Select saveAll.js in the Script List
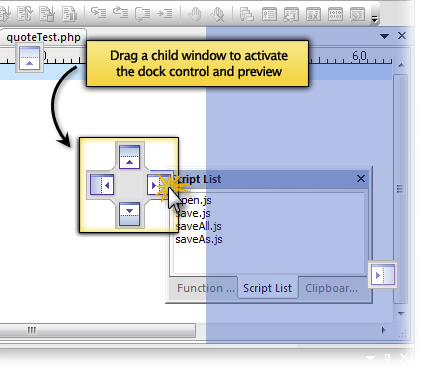This screenshot has width=423, height=370. point(198,226)
